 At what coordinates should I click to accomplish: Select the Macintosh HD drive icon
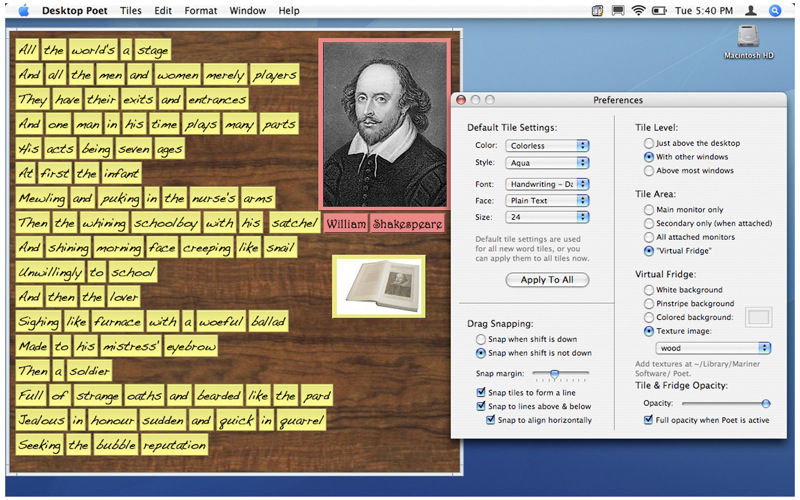(x=748, y=43)
